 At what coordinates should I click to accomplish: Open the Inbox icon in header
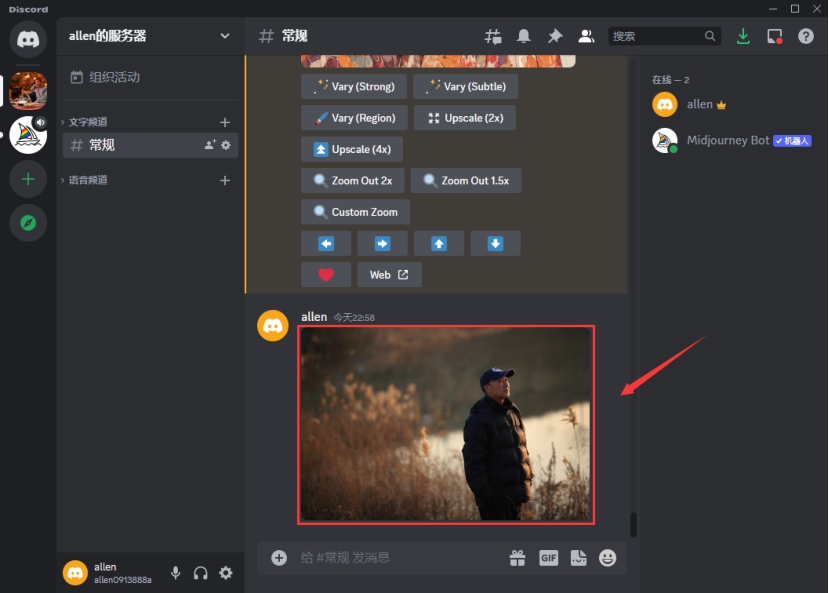[x=774, y=36]
